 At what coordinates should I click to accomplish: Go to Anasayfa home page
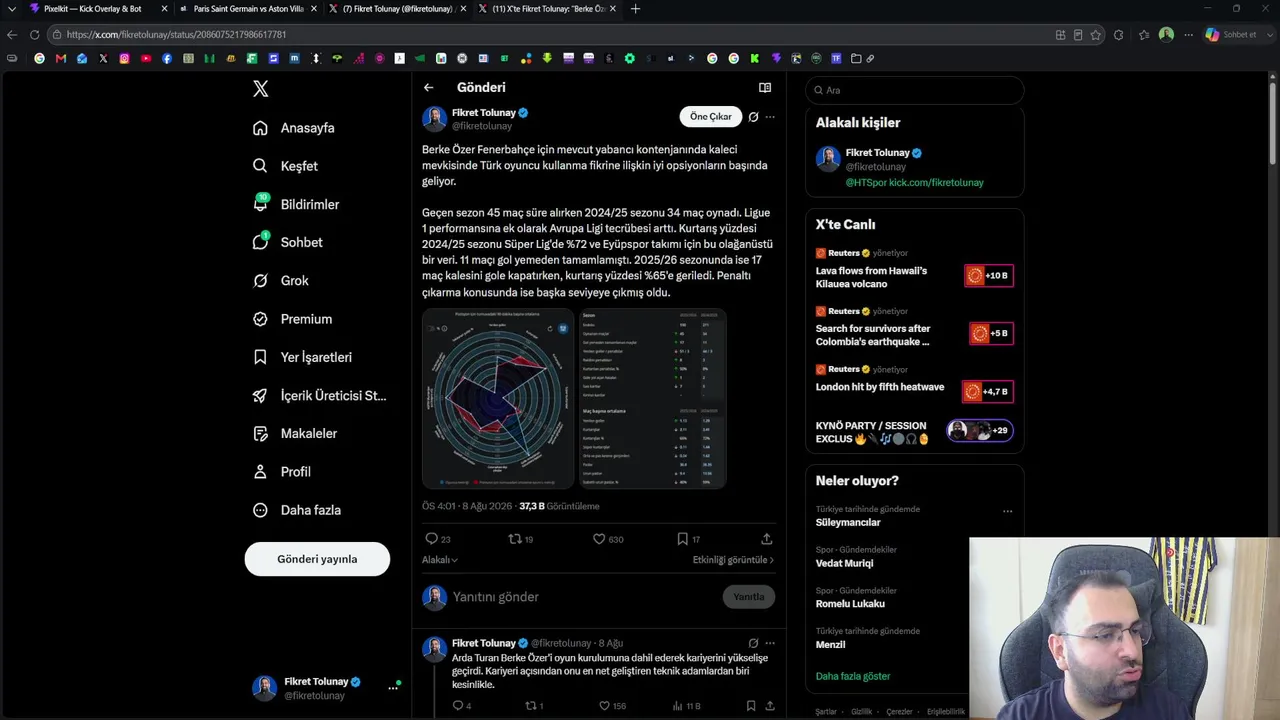click(x=294, y=128)
